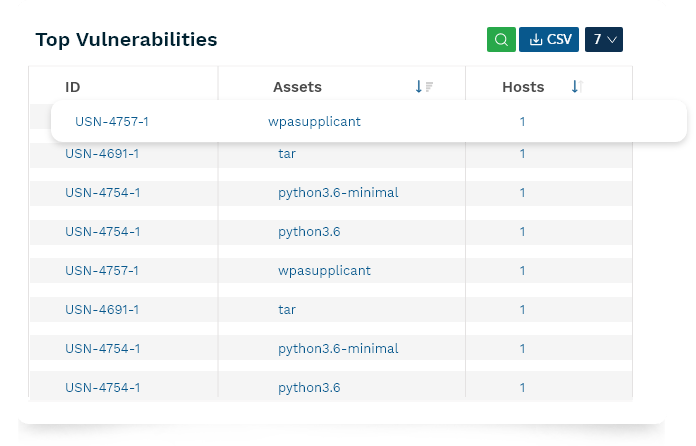Open the last python3.6 asset link
The width and height of the screenshot is (696, 446).
pyautogui.click(x=309, y=387)
